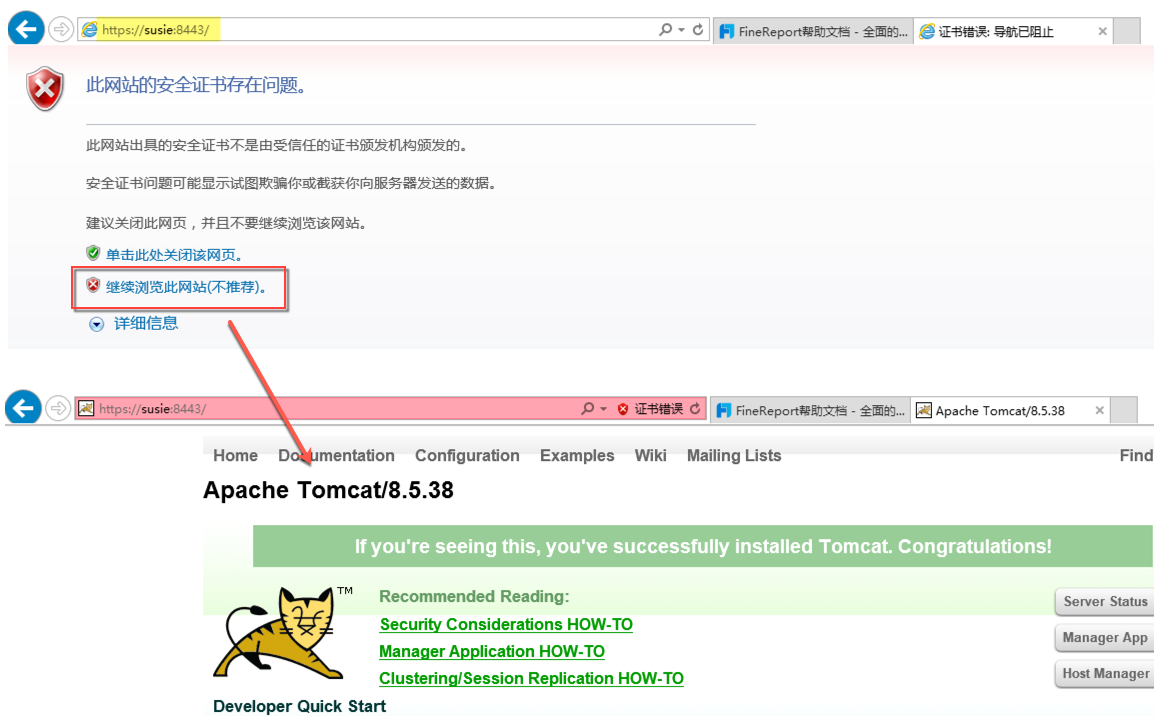Open a new tab in the lower browser window
The width and height of the screenshot is (1154, 716).
pos(1124,411)
